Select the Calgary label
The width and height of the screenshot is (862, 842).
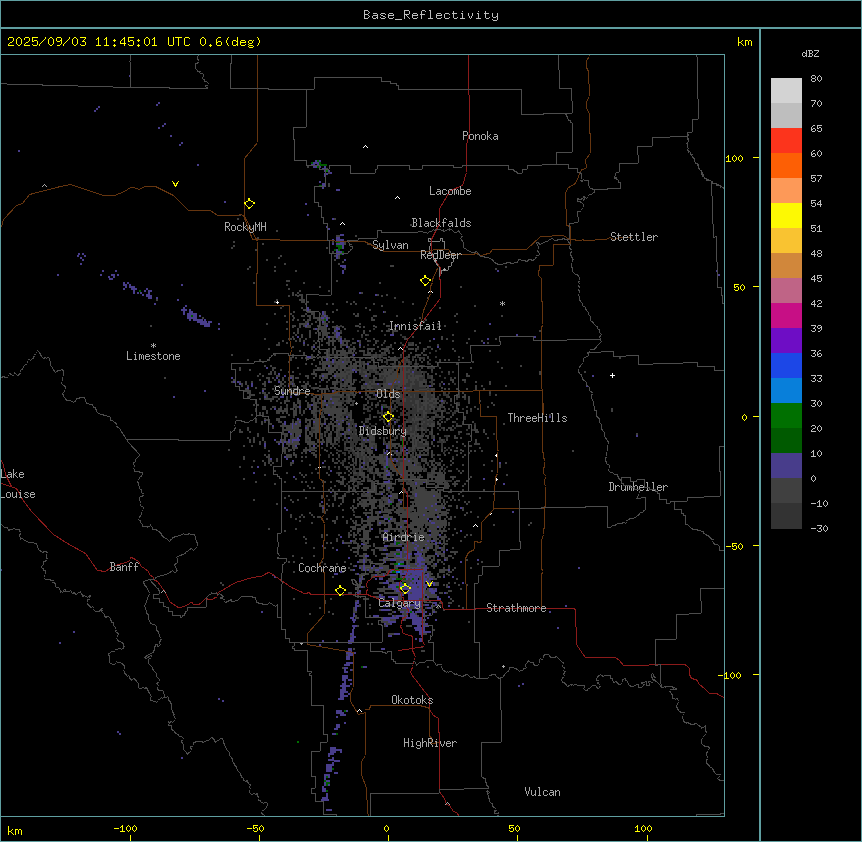pos(400,603)
